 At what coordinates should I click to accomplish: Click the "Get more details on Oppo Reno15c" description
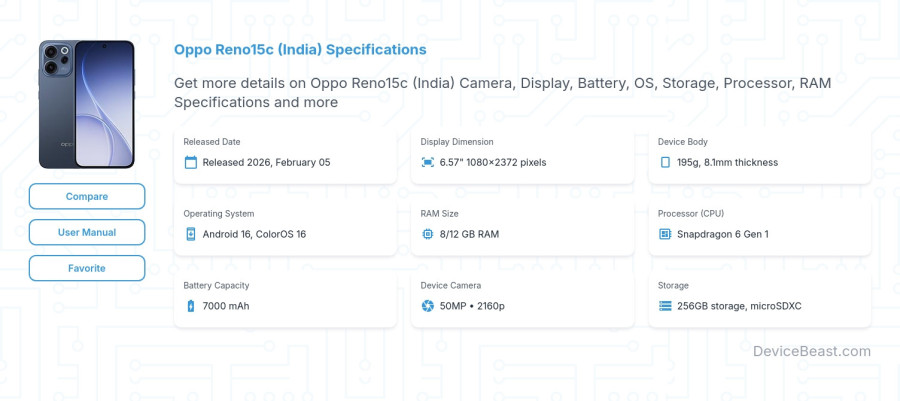503,92
